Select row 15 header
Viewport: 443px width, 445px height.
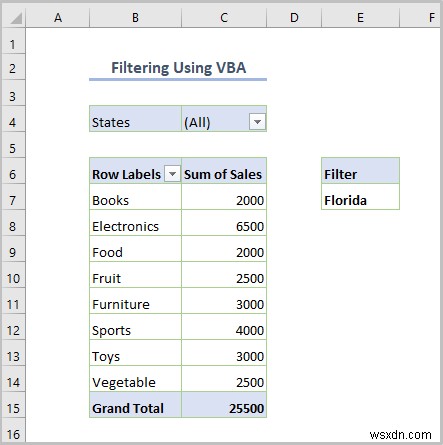14,408
